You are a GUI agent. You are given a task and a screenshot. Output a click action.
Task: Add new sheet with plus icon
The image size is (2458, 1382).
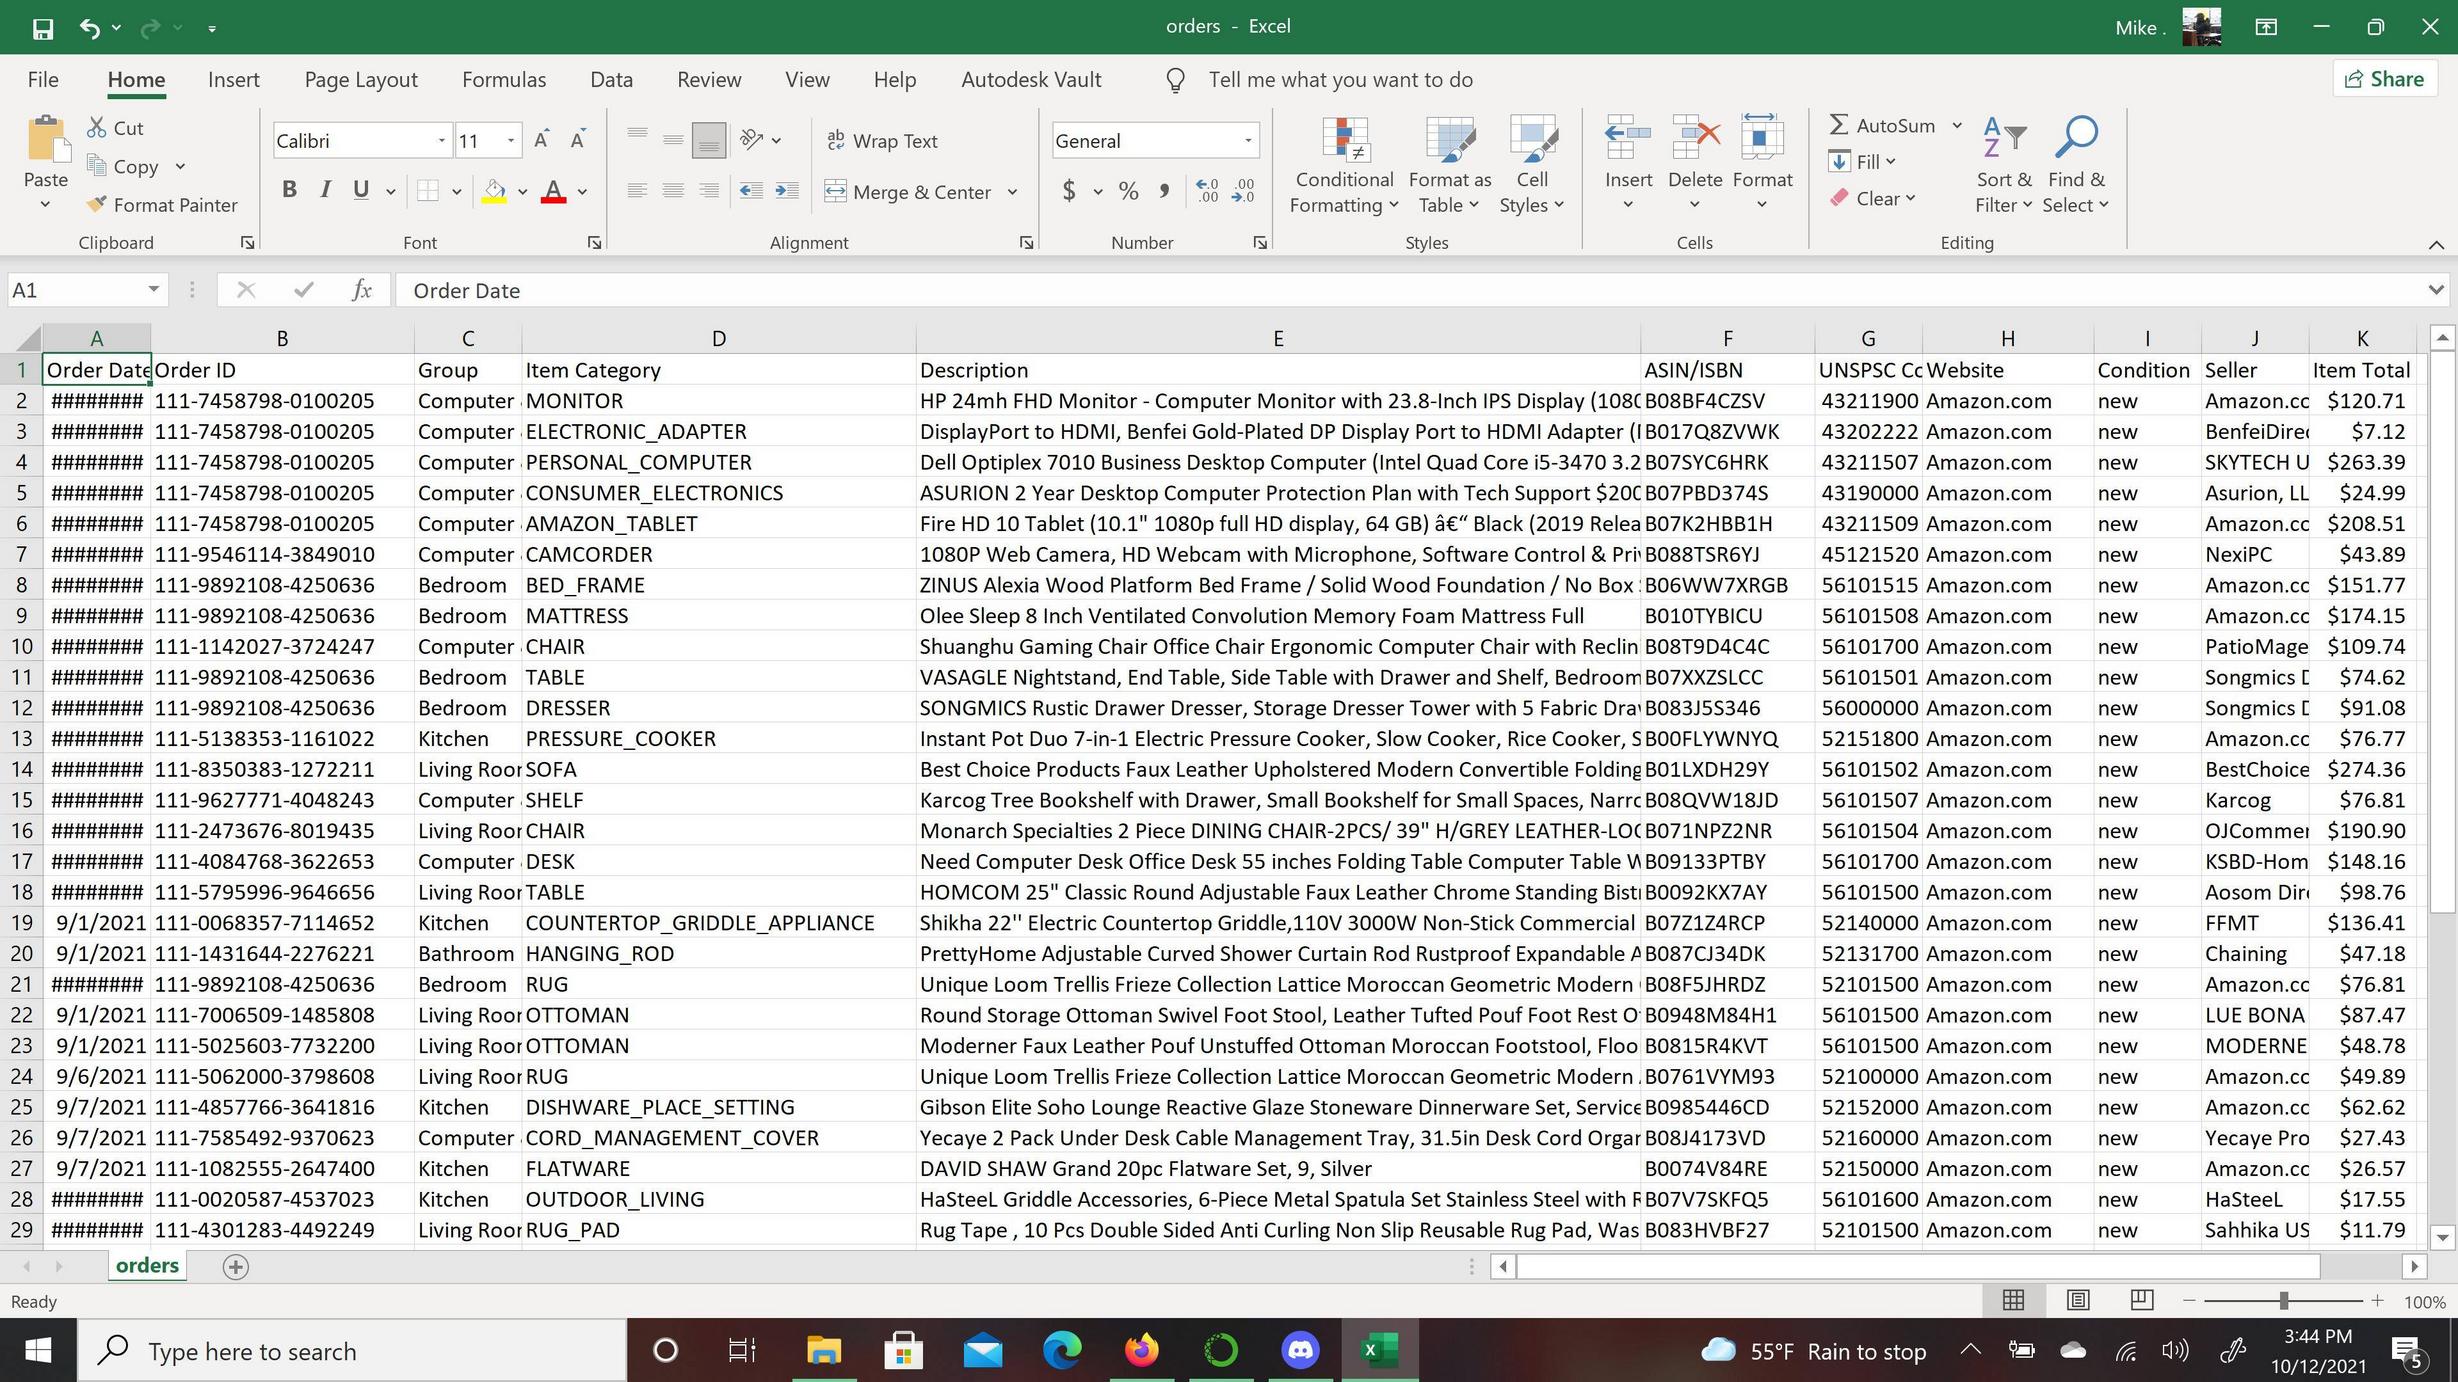236,1267
